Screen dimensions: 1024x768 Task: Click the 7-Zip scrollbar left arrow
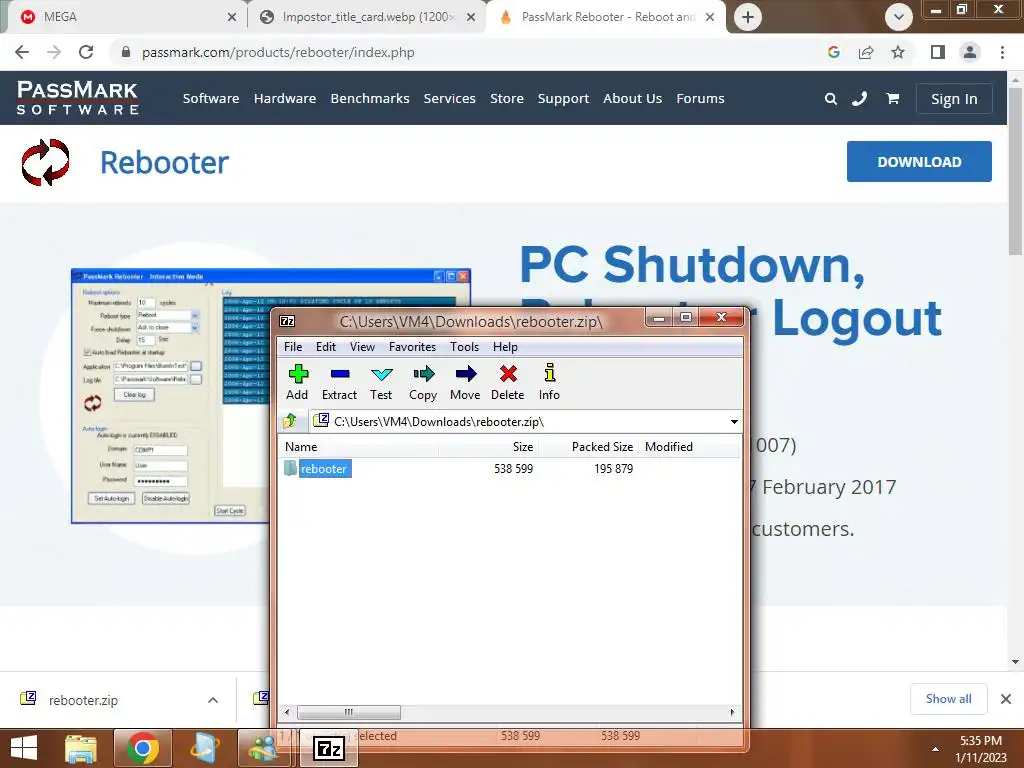click(287, 712)
